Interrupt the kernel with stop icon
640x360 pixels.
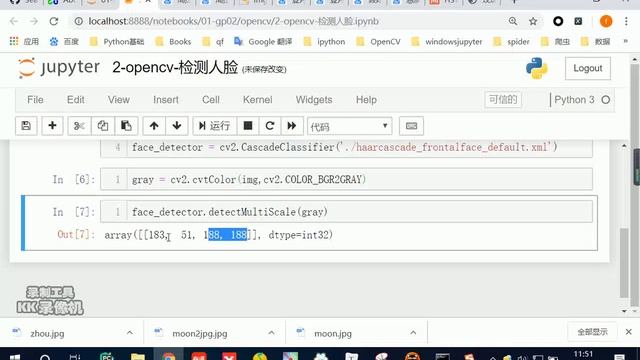(248, 126)
